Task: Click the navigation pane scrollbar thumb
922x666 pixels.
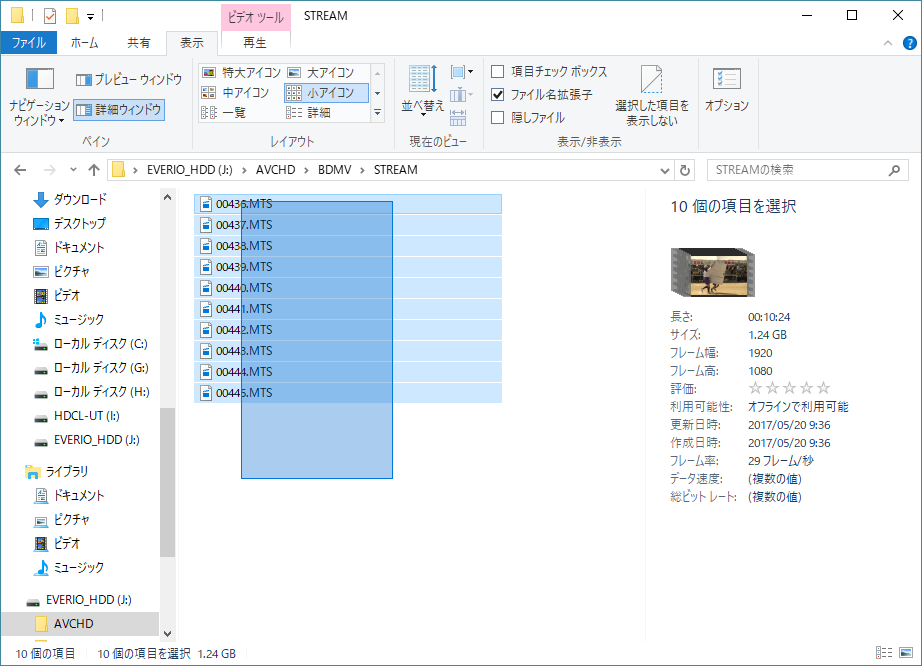Action: (x=168, y=481)
